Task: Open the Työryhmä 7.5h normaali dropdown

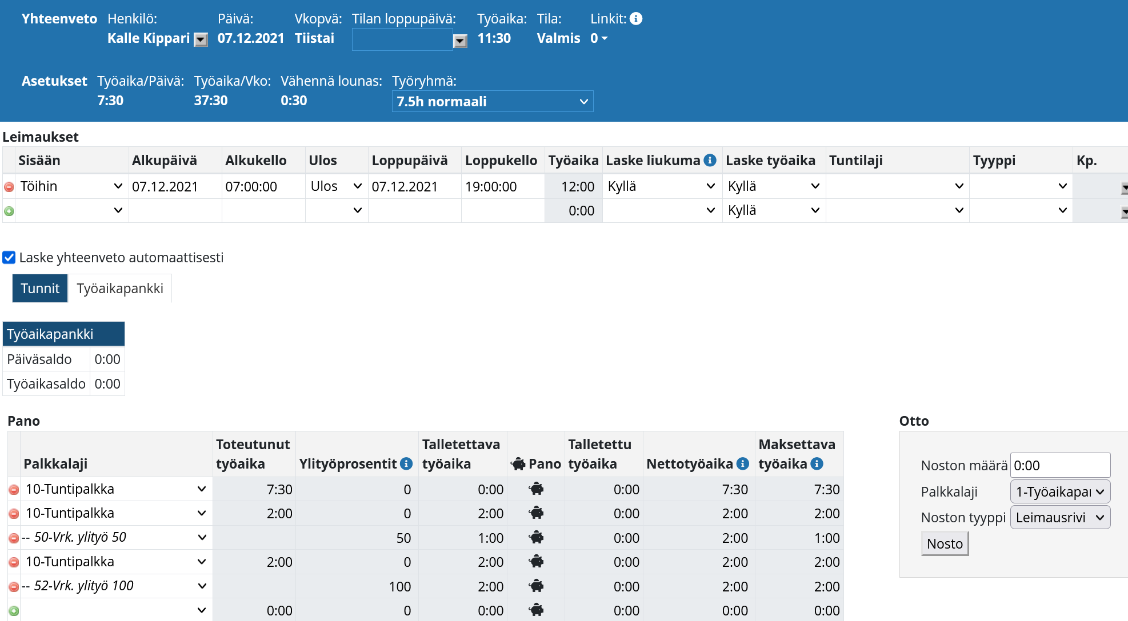Action: click(x=493, y=101)
